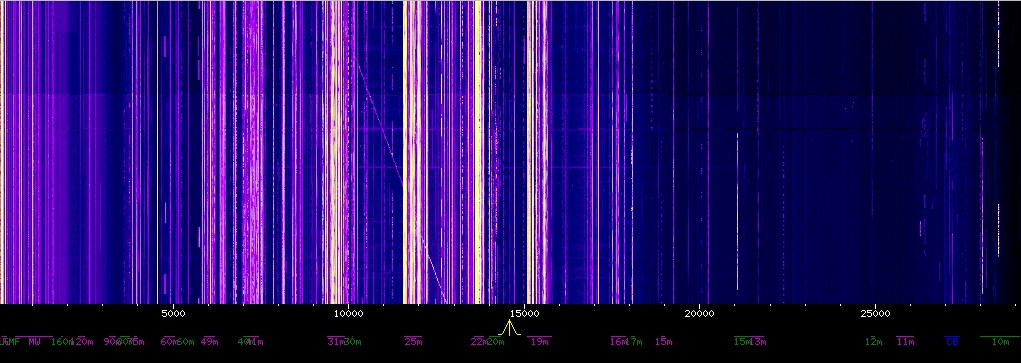
Task: Select the green 30m band label
Action: 353,341
